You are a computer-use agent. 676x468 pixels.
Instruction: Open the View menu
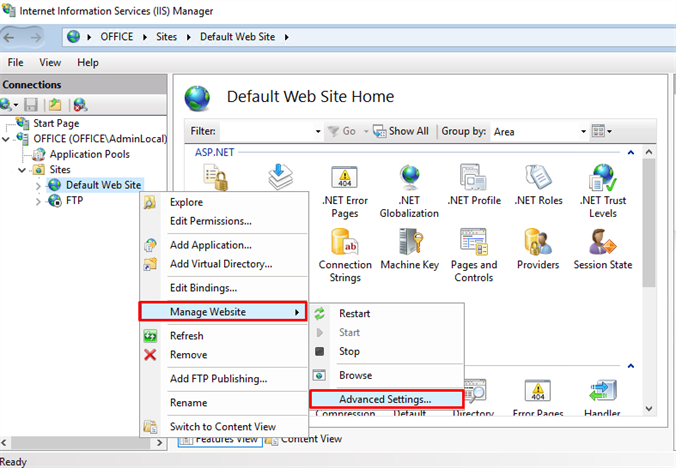click(50, 62)
